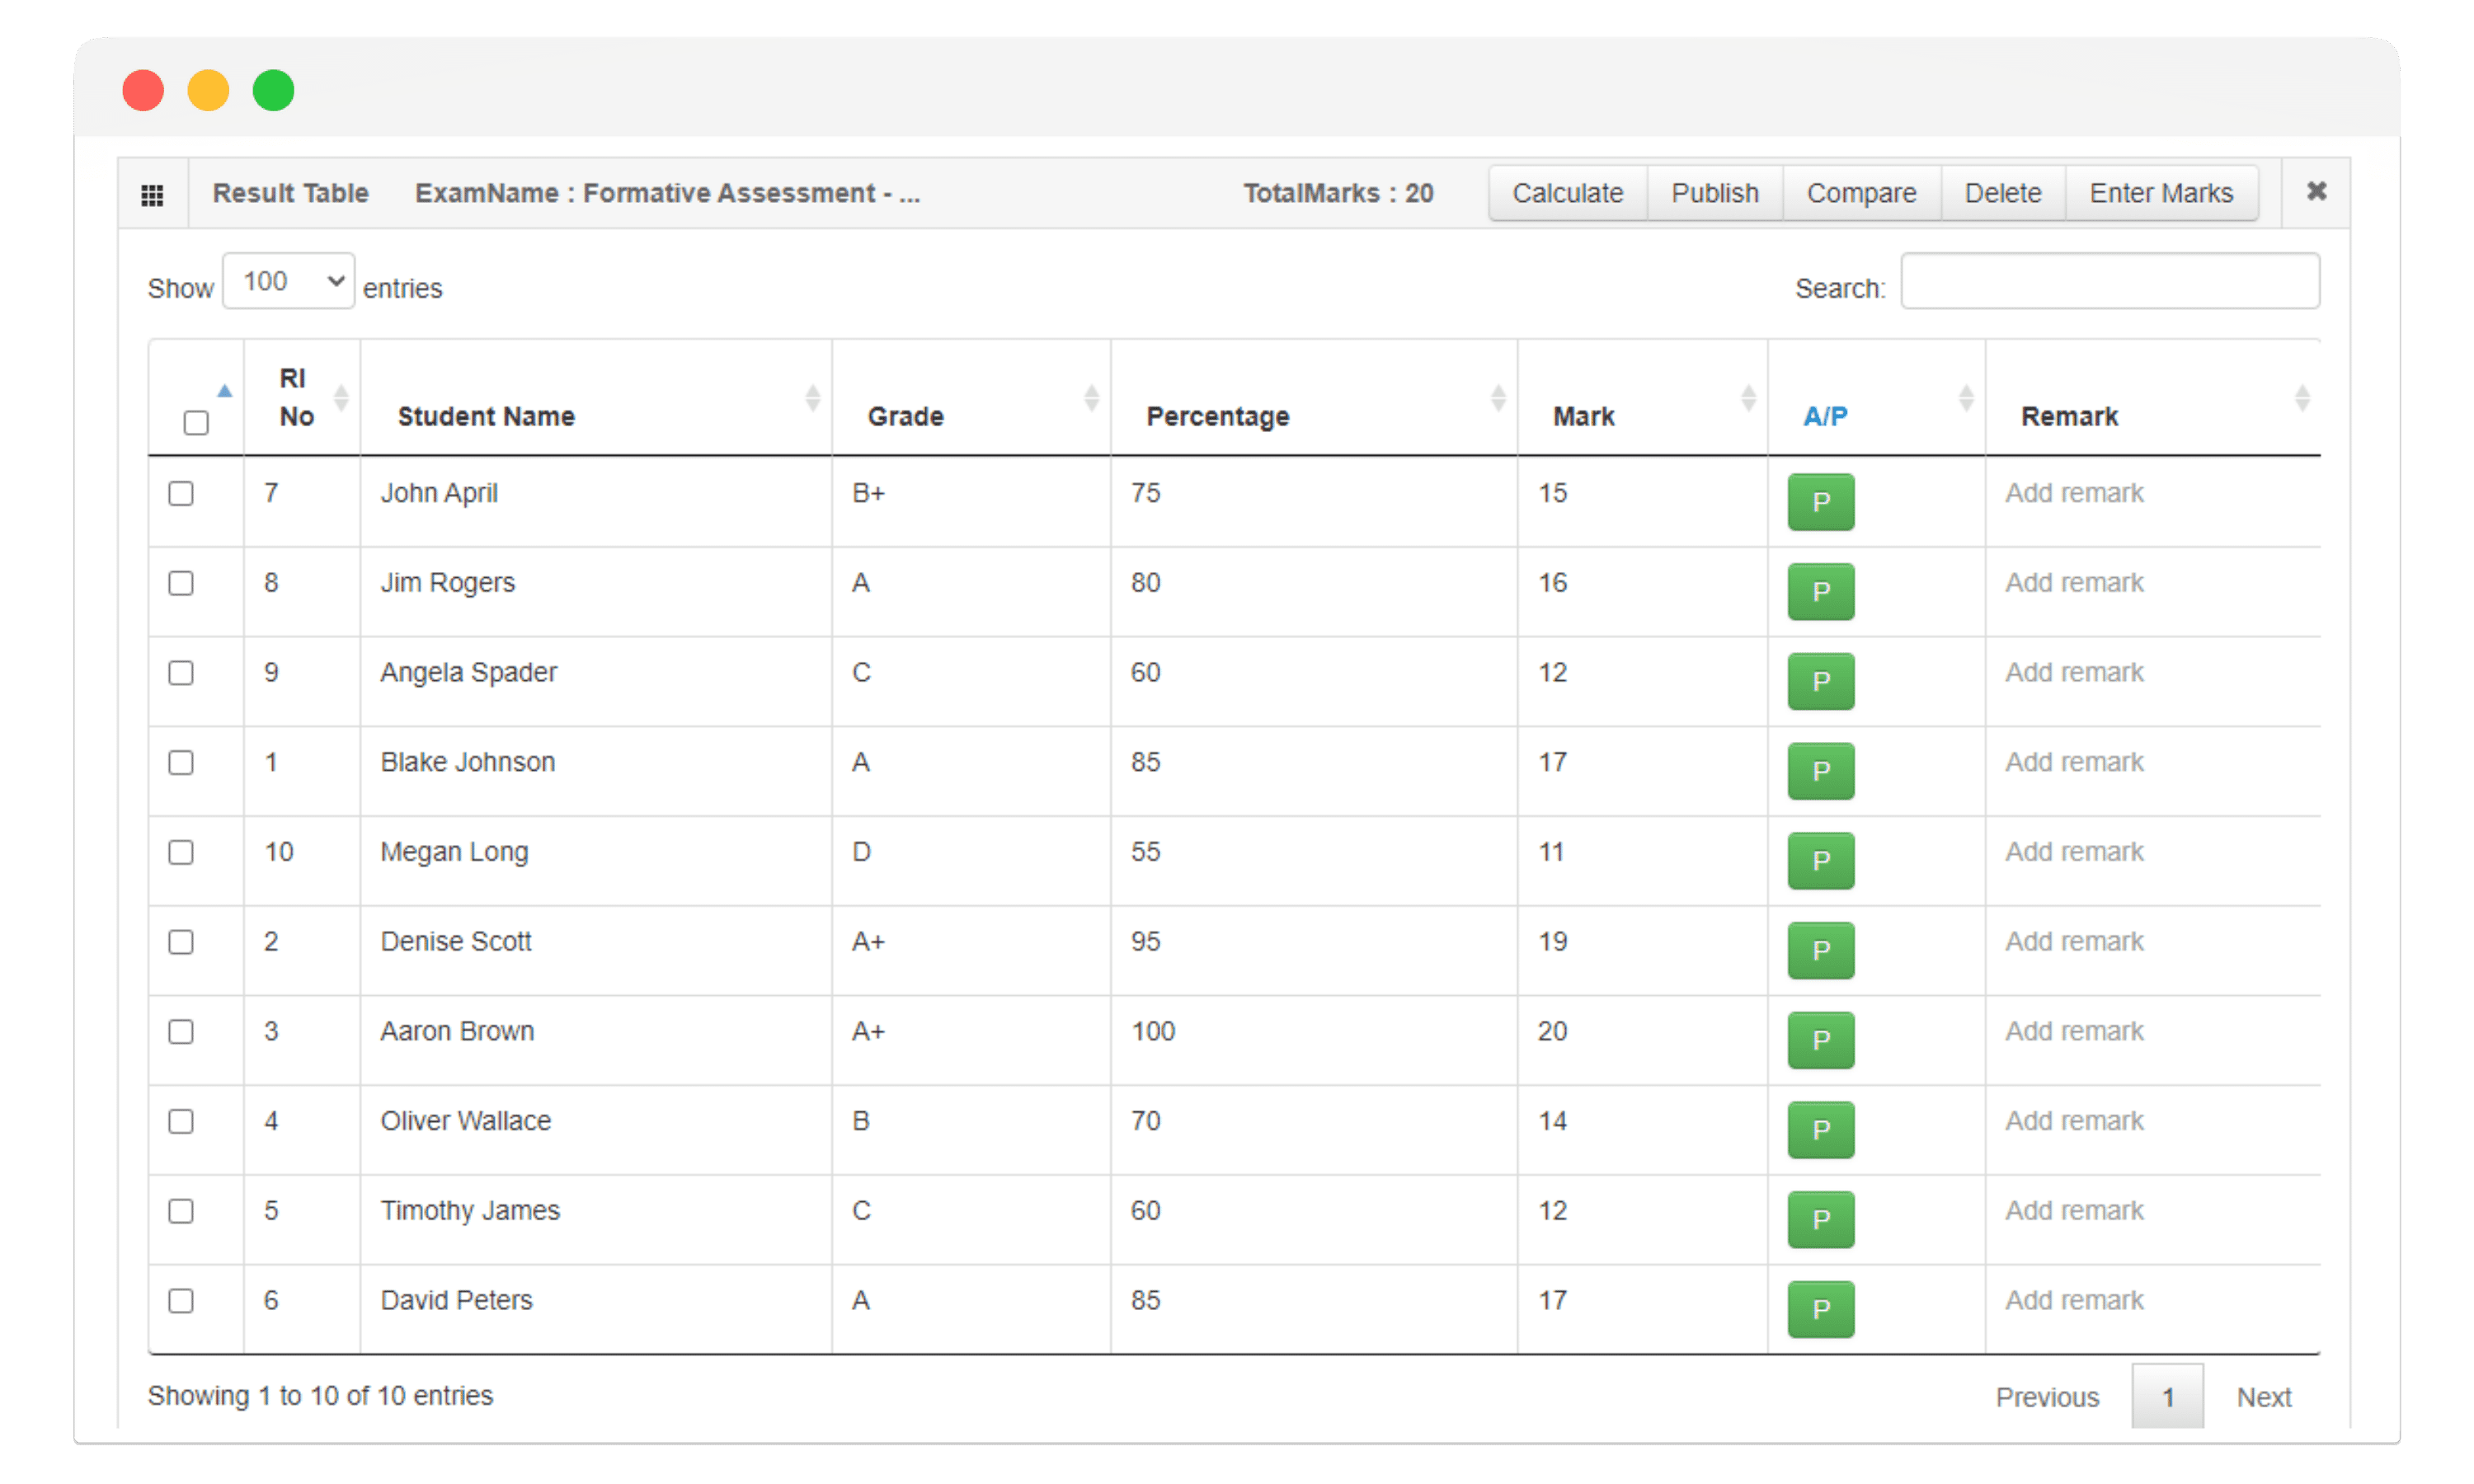Sort by A/P column
Screen dimensions: 2474x1484
tap(1876, 398)
